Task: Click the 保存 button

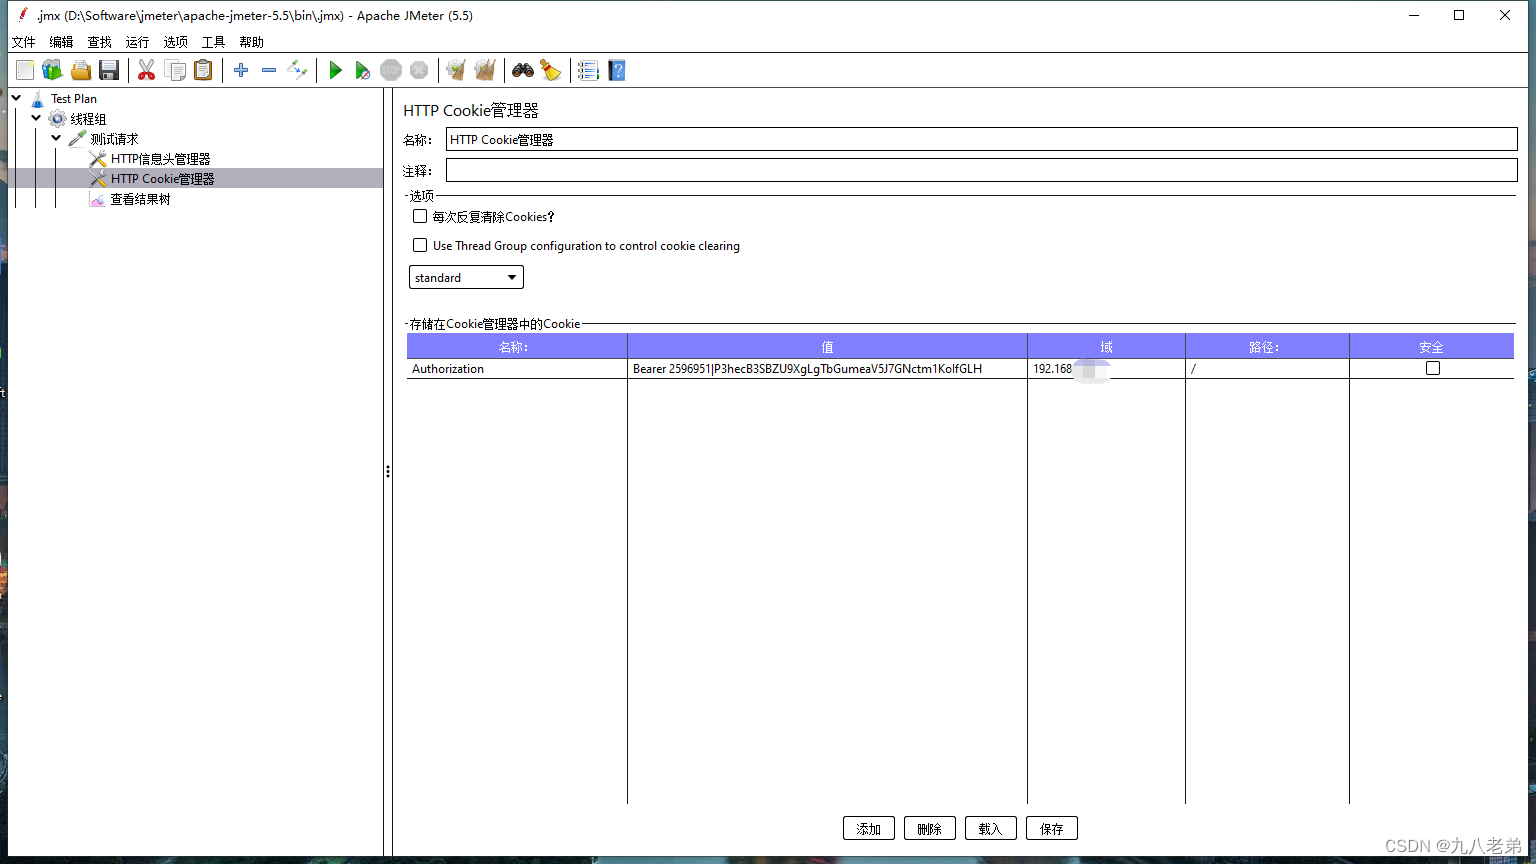Action: [1052, 828]
